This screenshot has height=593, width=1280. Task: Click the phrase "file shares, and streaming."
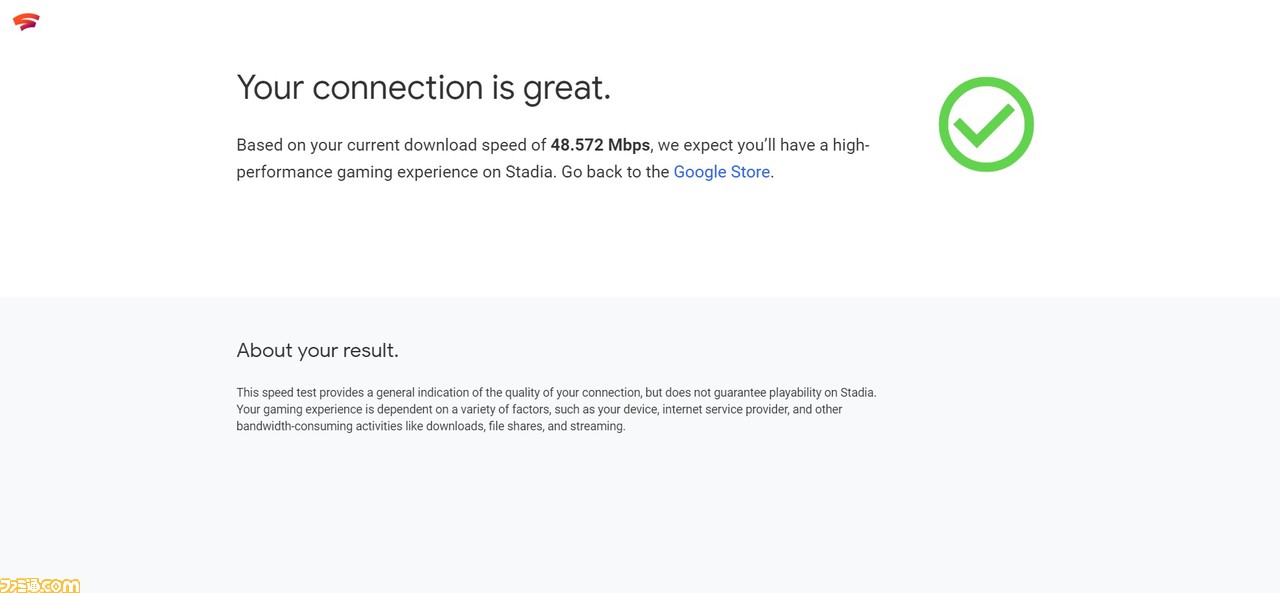click(556, 427)
